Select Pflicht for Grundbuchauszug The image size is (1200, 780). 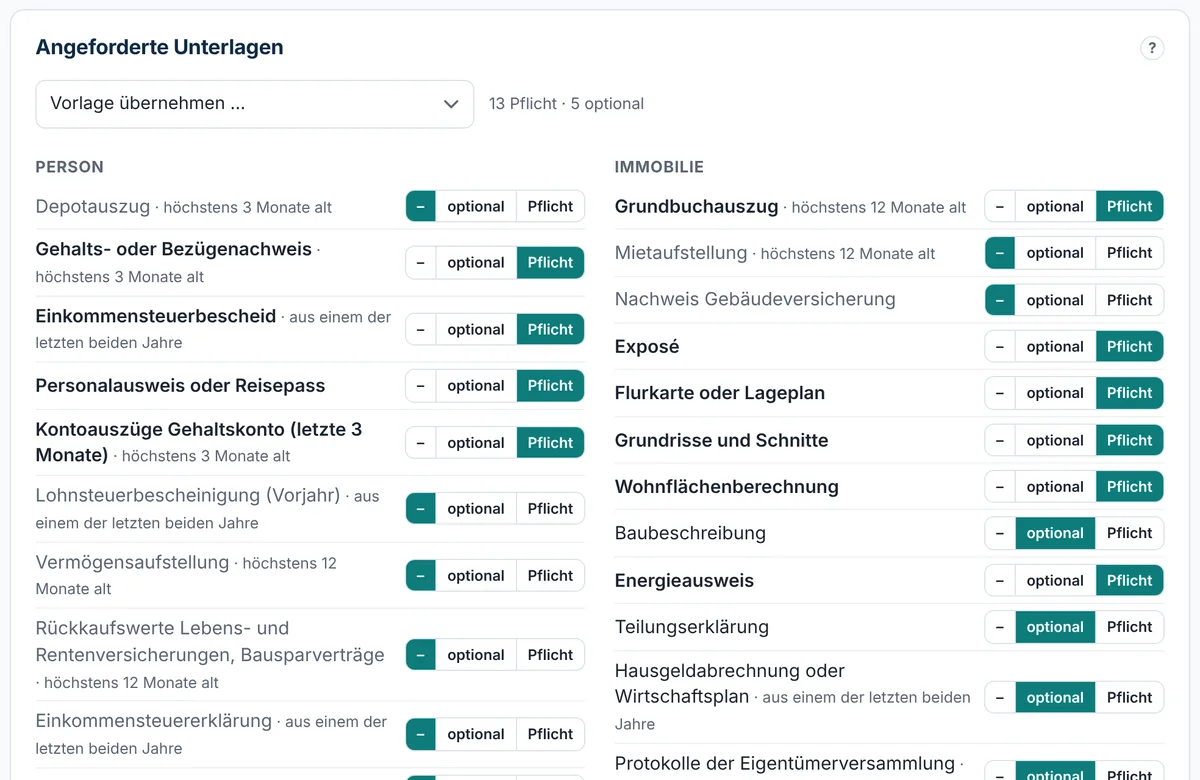(x=1130, y=207)
